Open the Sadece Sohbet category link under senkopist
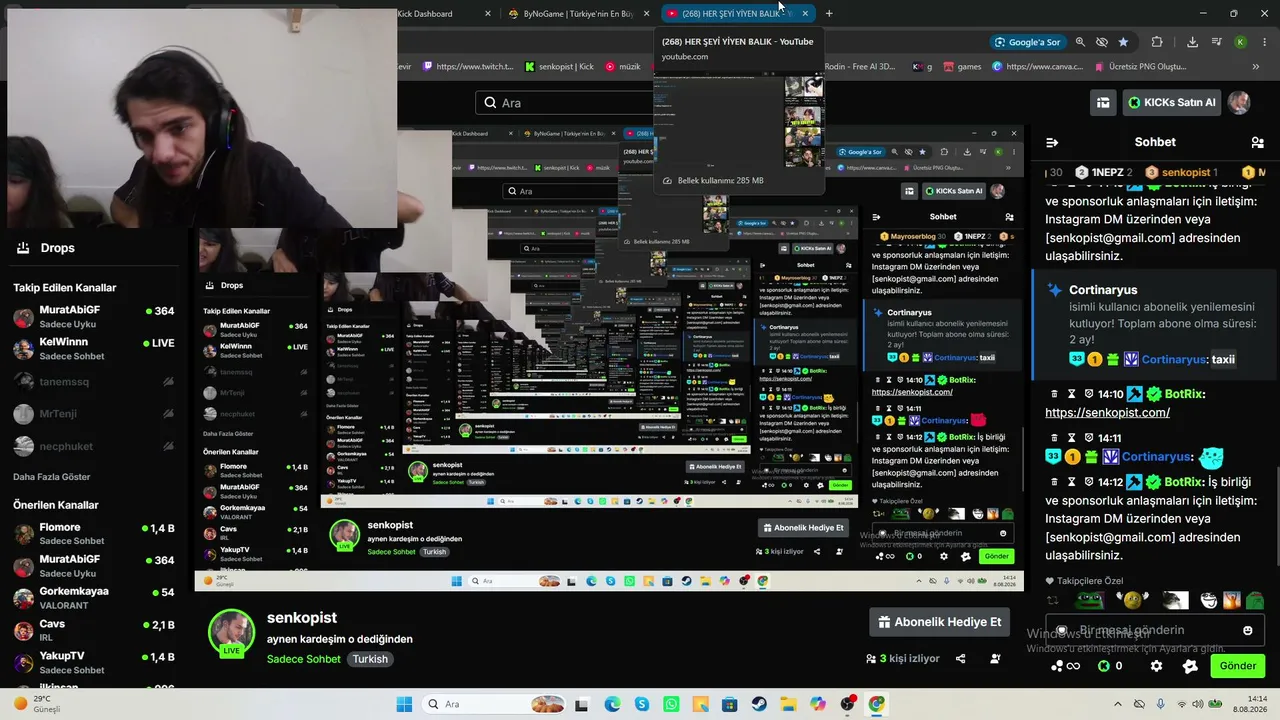Image resolution: width=1280 pixels, height=720 pixels. coord(304,659)
